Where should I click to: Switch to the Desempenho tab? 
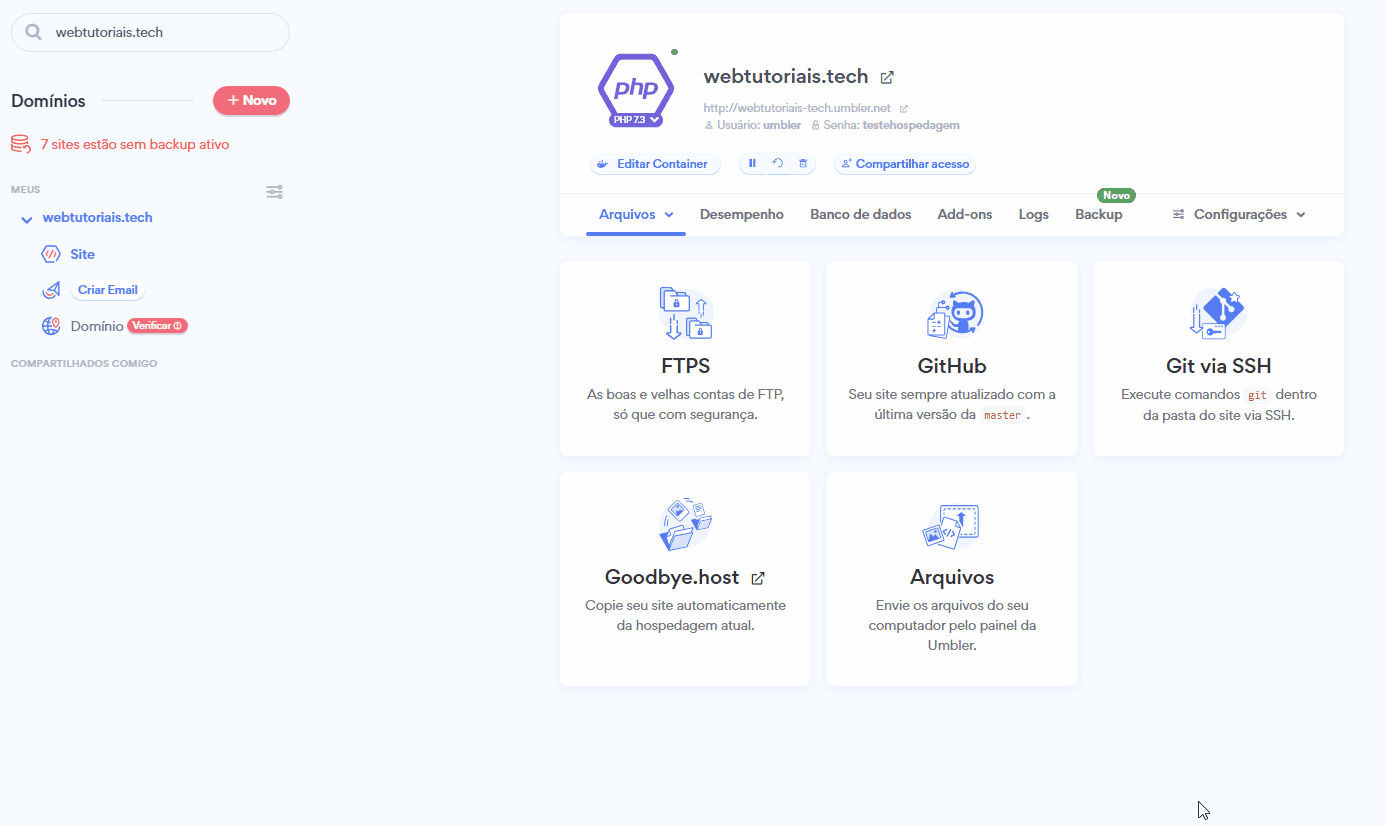click(741, 215)
